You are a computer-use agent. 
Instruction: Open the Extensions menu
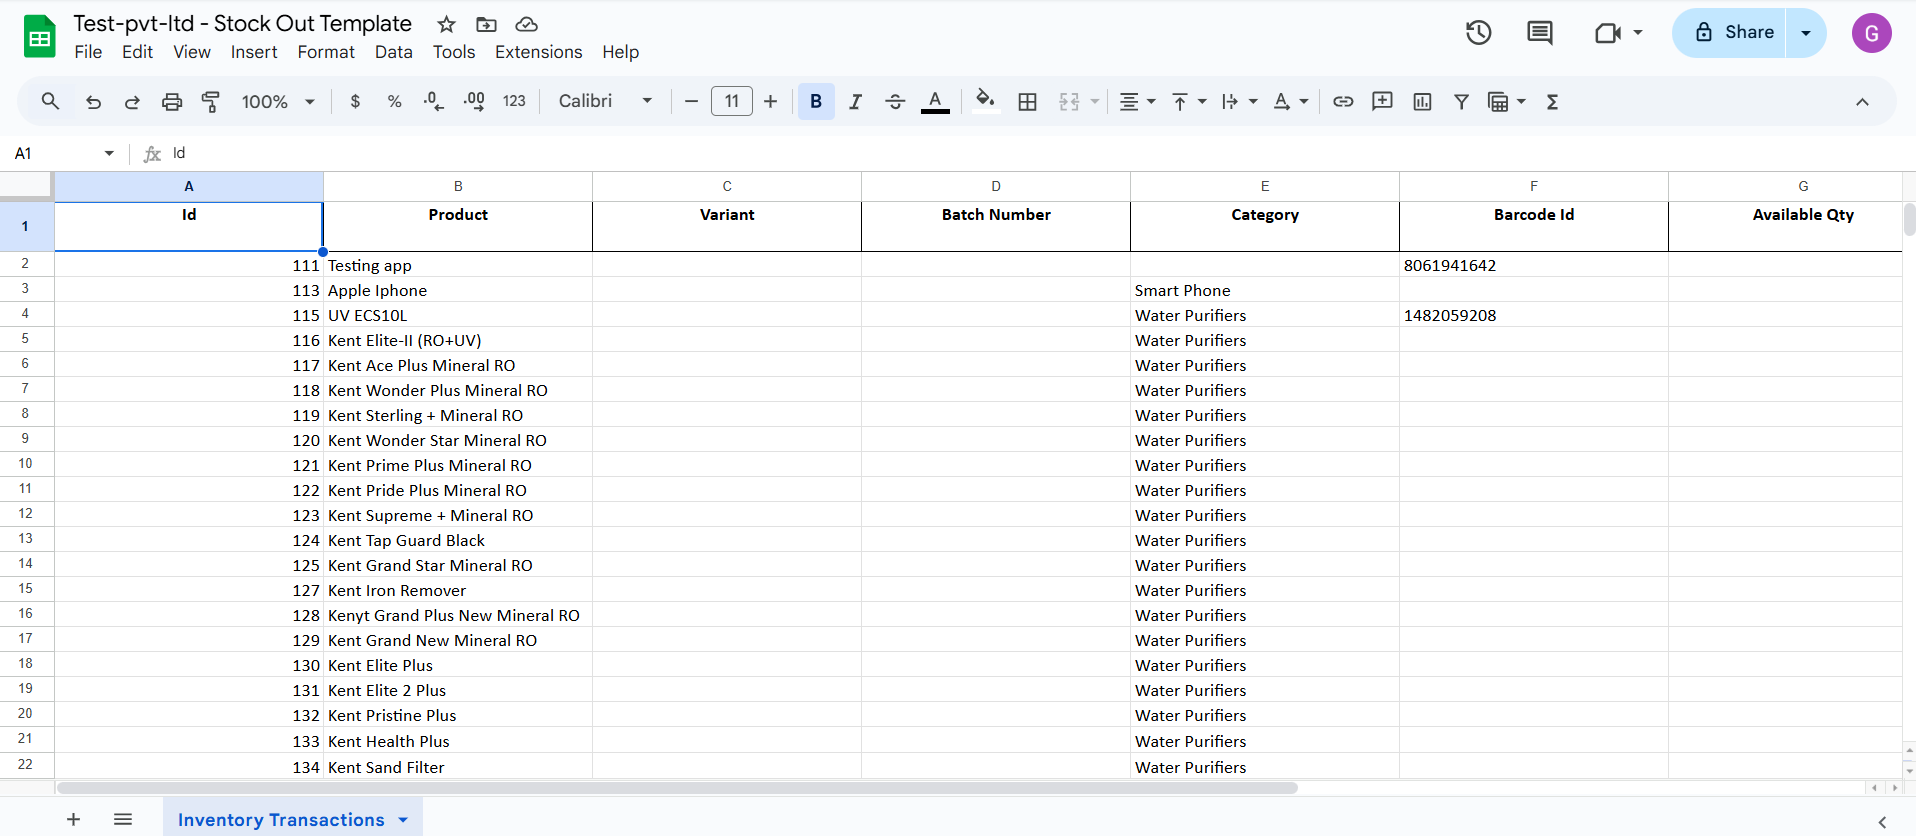coord(539,52)
